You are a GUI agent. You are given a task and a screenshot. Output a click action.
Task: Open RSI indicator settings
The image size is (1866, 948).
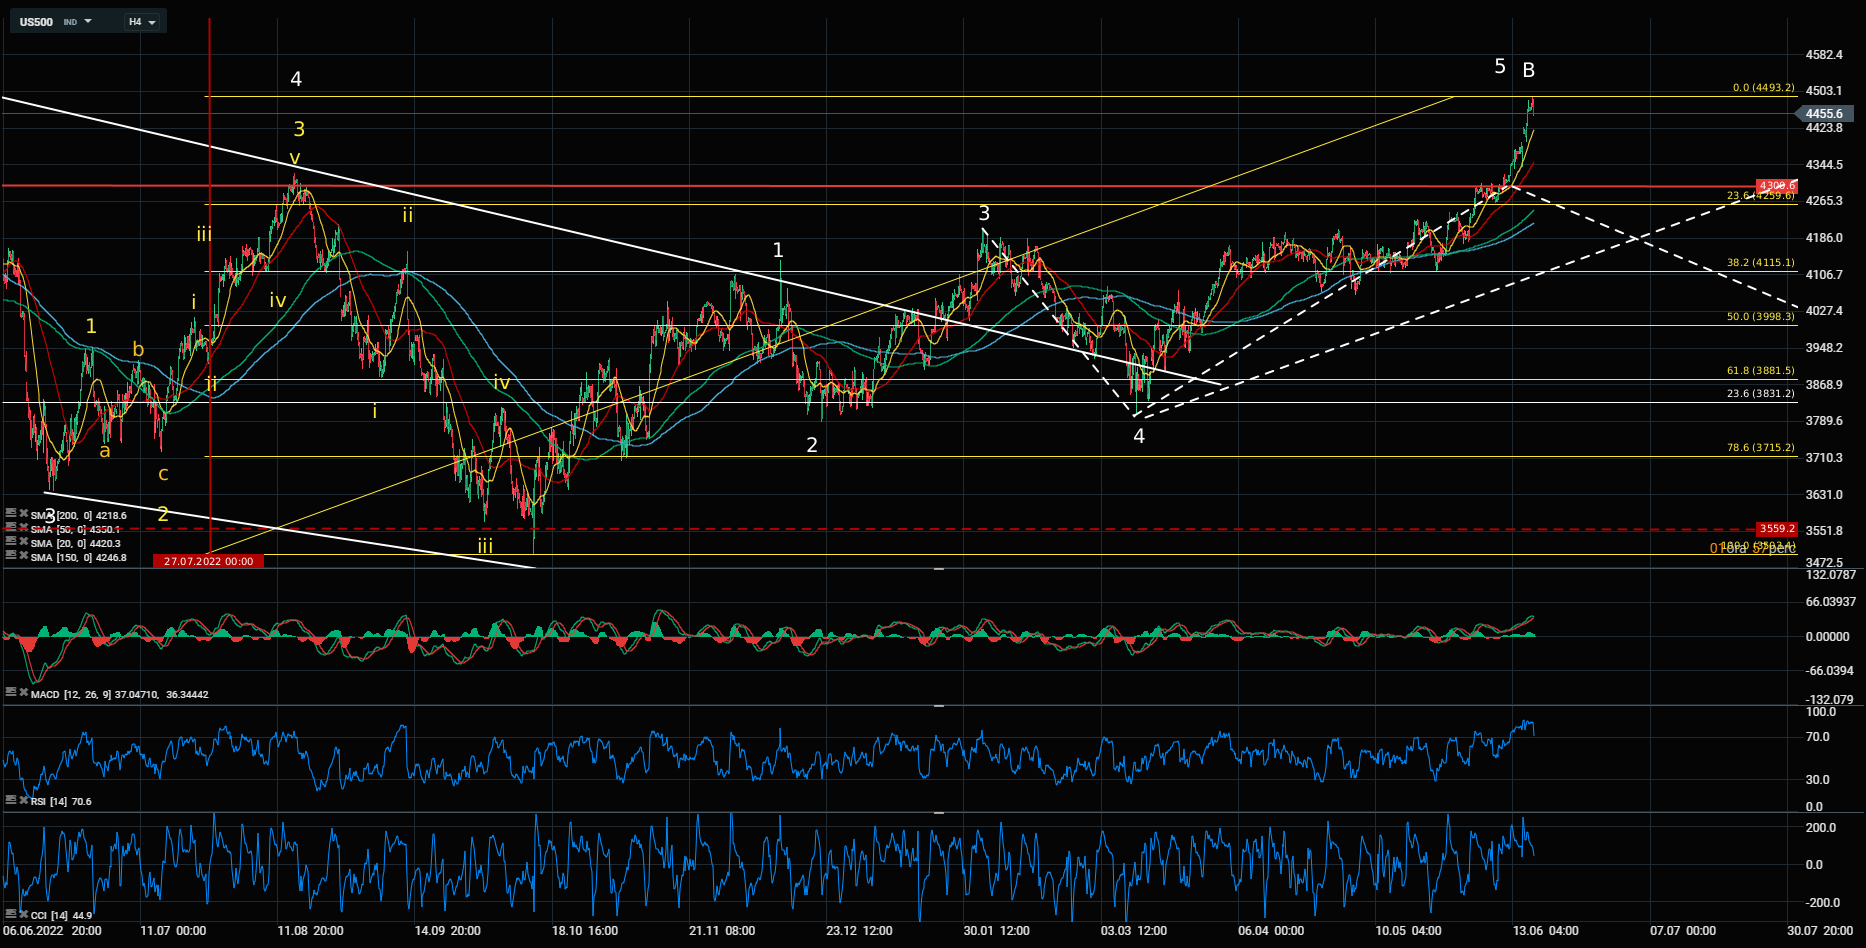11,800
